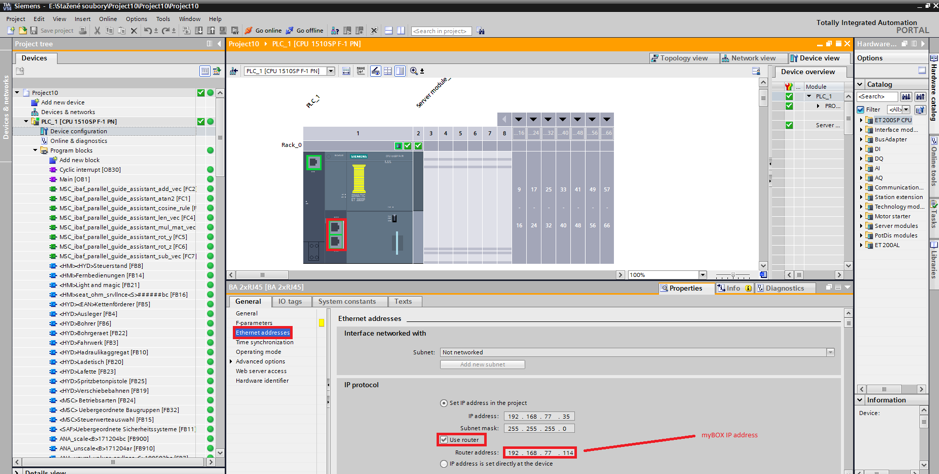The height and width of the screenshot is (474, 939).
Task: Undo the last action
Action: [x=148, y=30]
